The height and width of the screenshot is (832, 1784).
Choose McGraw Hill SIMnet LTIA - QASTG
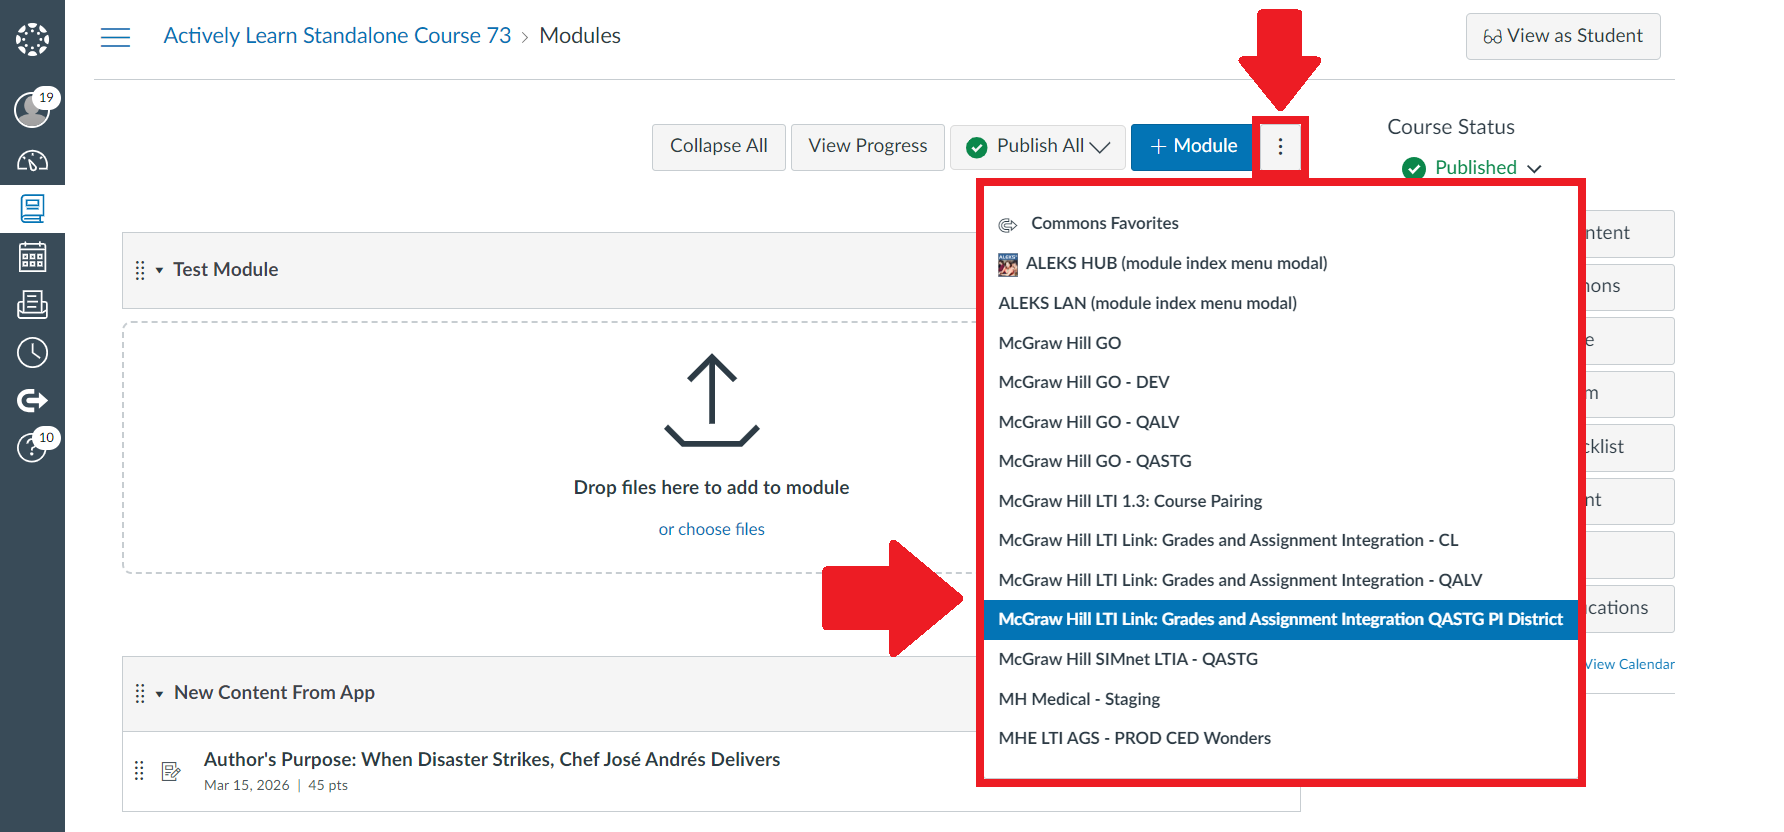[x=1281, y=659]
